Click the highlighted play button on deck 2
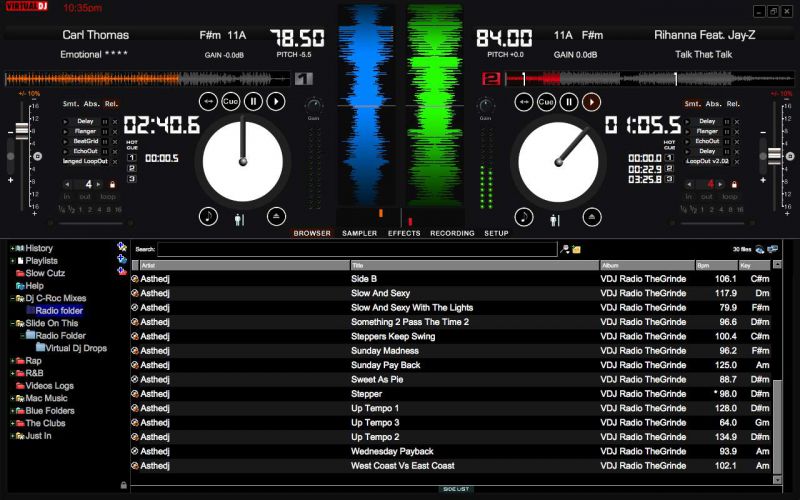 point(591,102)
